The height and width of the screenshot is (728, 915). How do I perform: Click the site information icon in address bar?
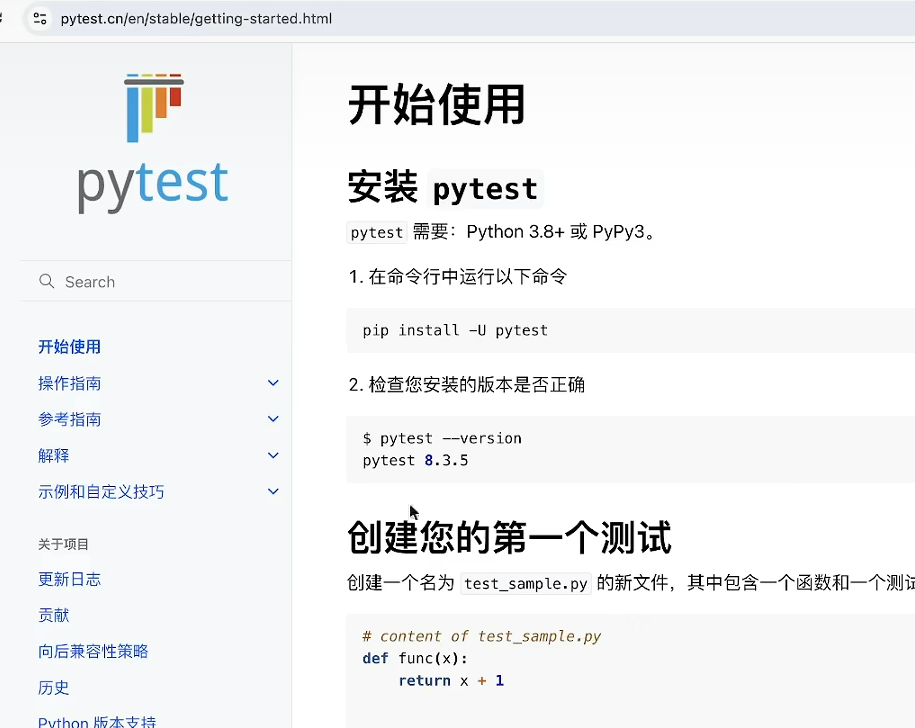click(x=40, y=19)
